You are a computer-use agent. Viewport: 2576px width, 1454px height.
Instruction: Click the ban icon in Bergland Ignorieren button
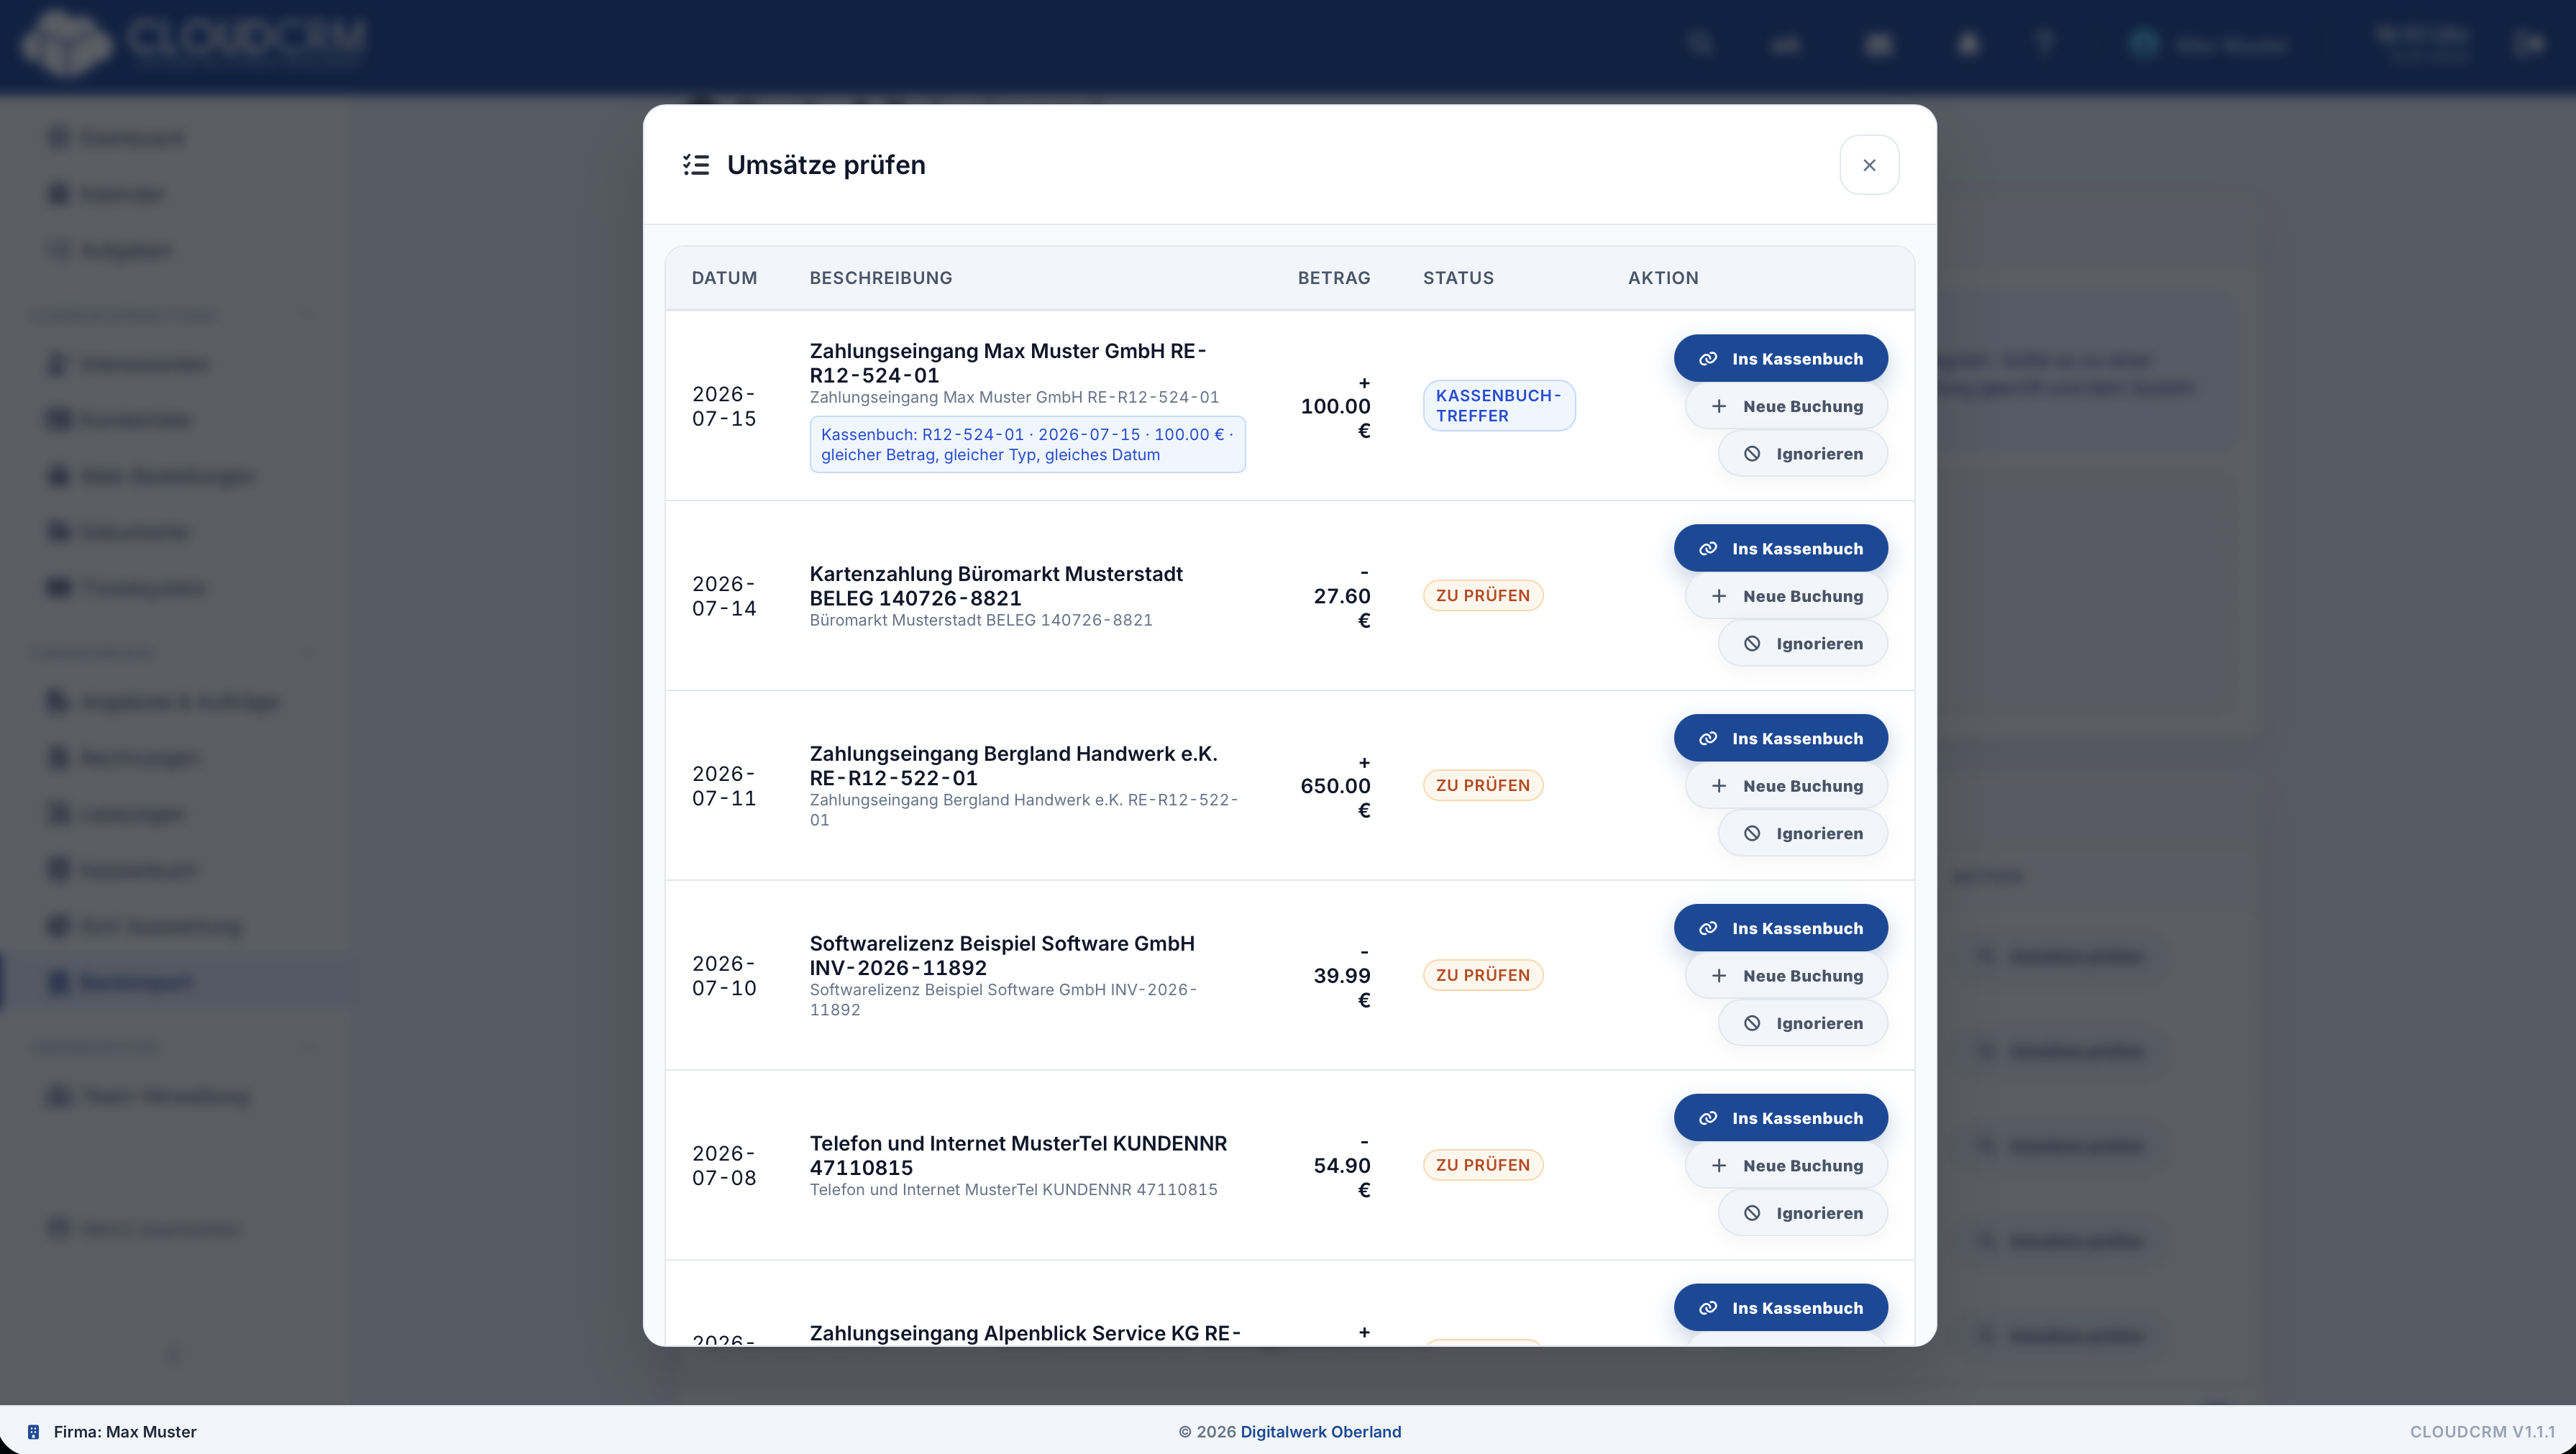pos(1752,834)
